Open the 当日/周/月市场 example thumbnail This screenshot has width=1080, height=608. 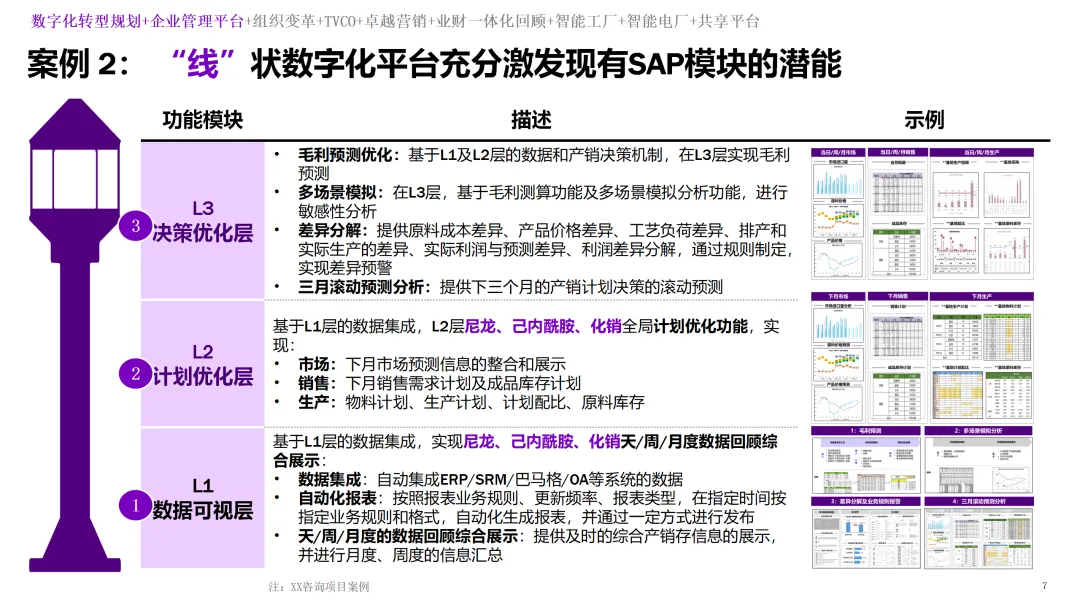[838, 213]
